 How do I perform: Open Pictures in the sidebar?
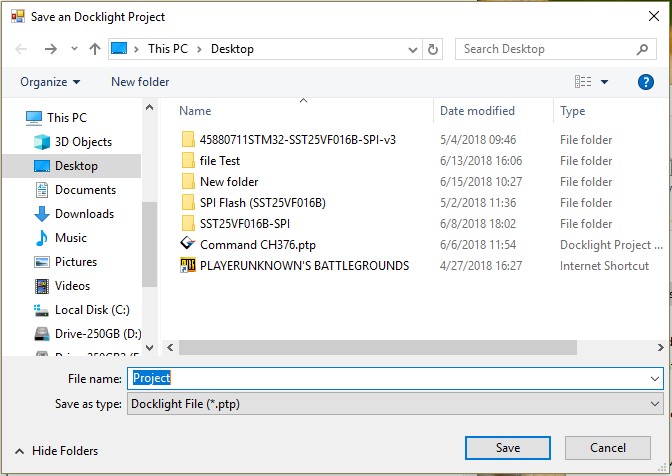pos(76,262)
